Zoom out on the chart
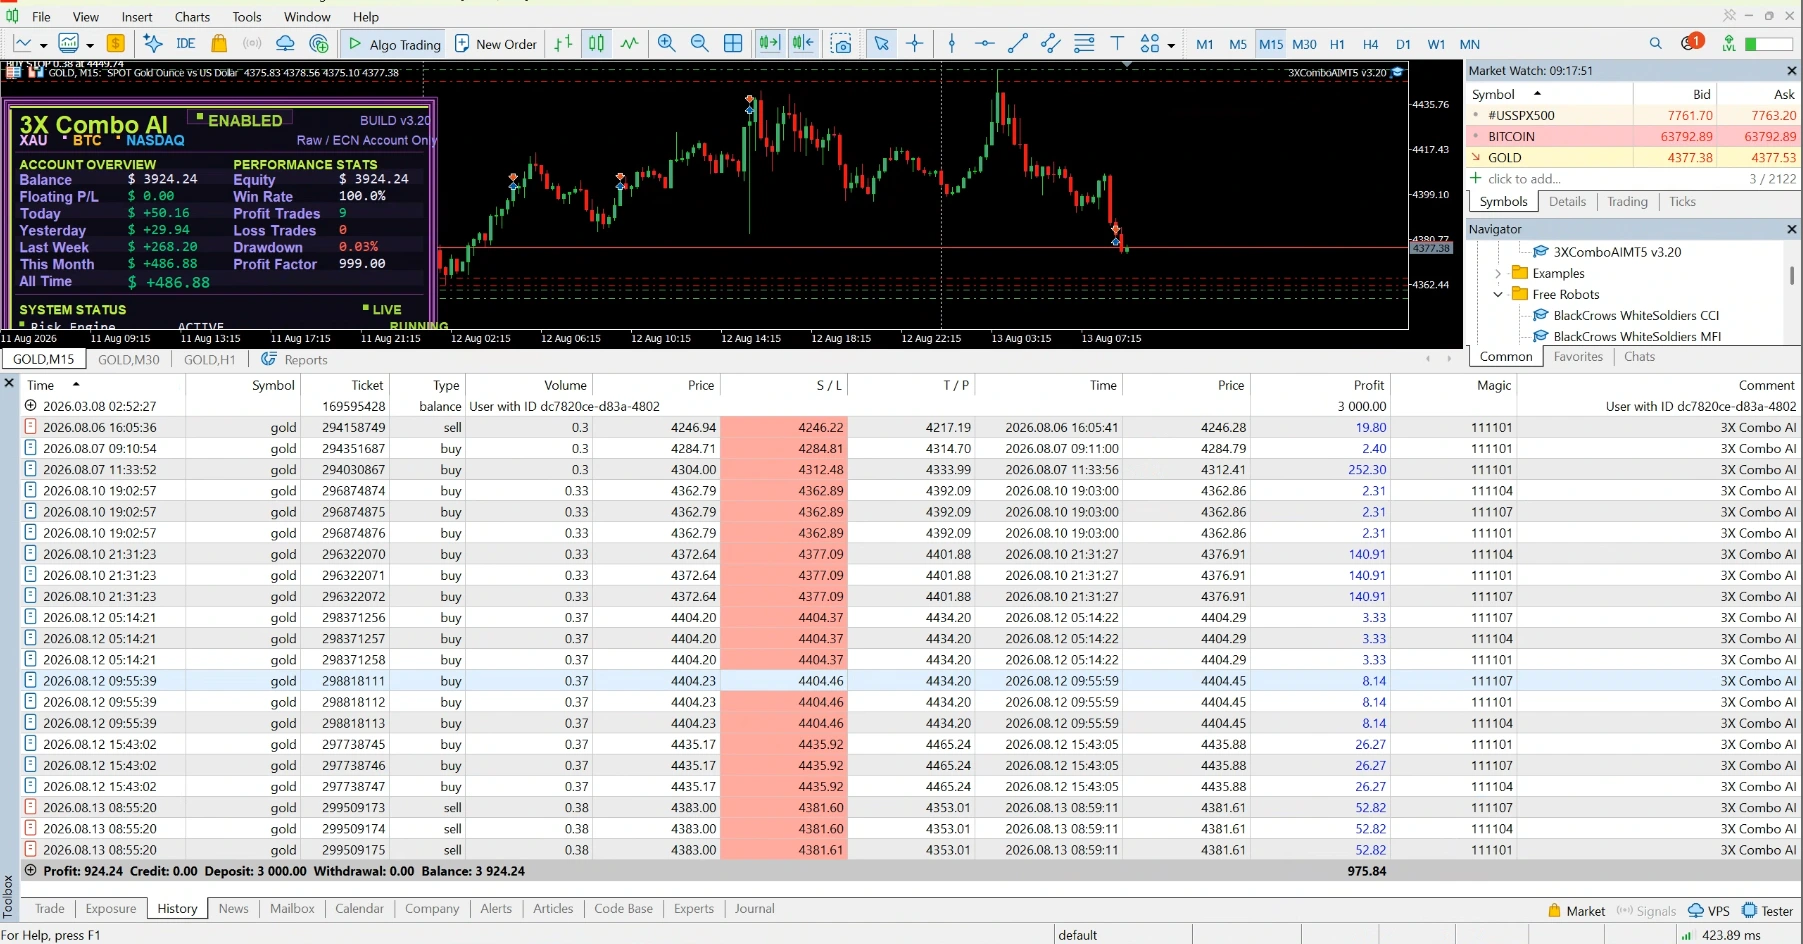This screenshot has width=1803, height=944. coord(700,43)
